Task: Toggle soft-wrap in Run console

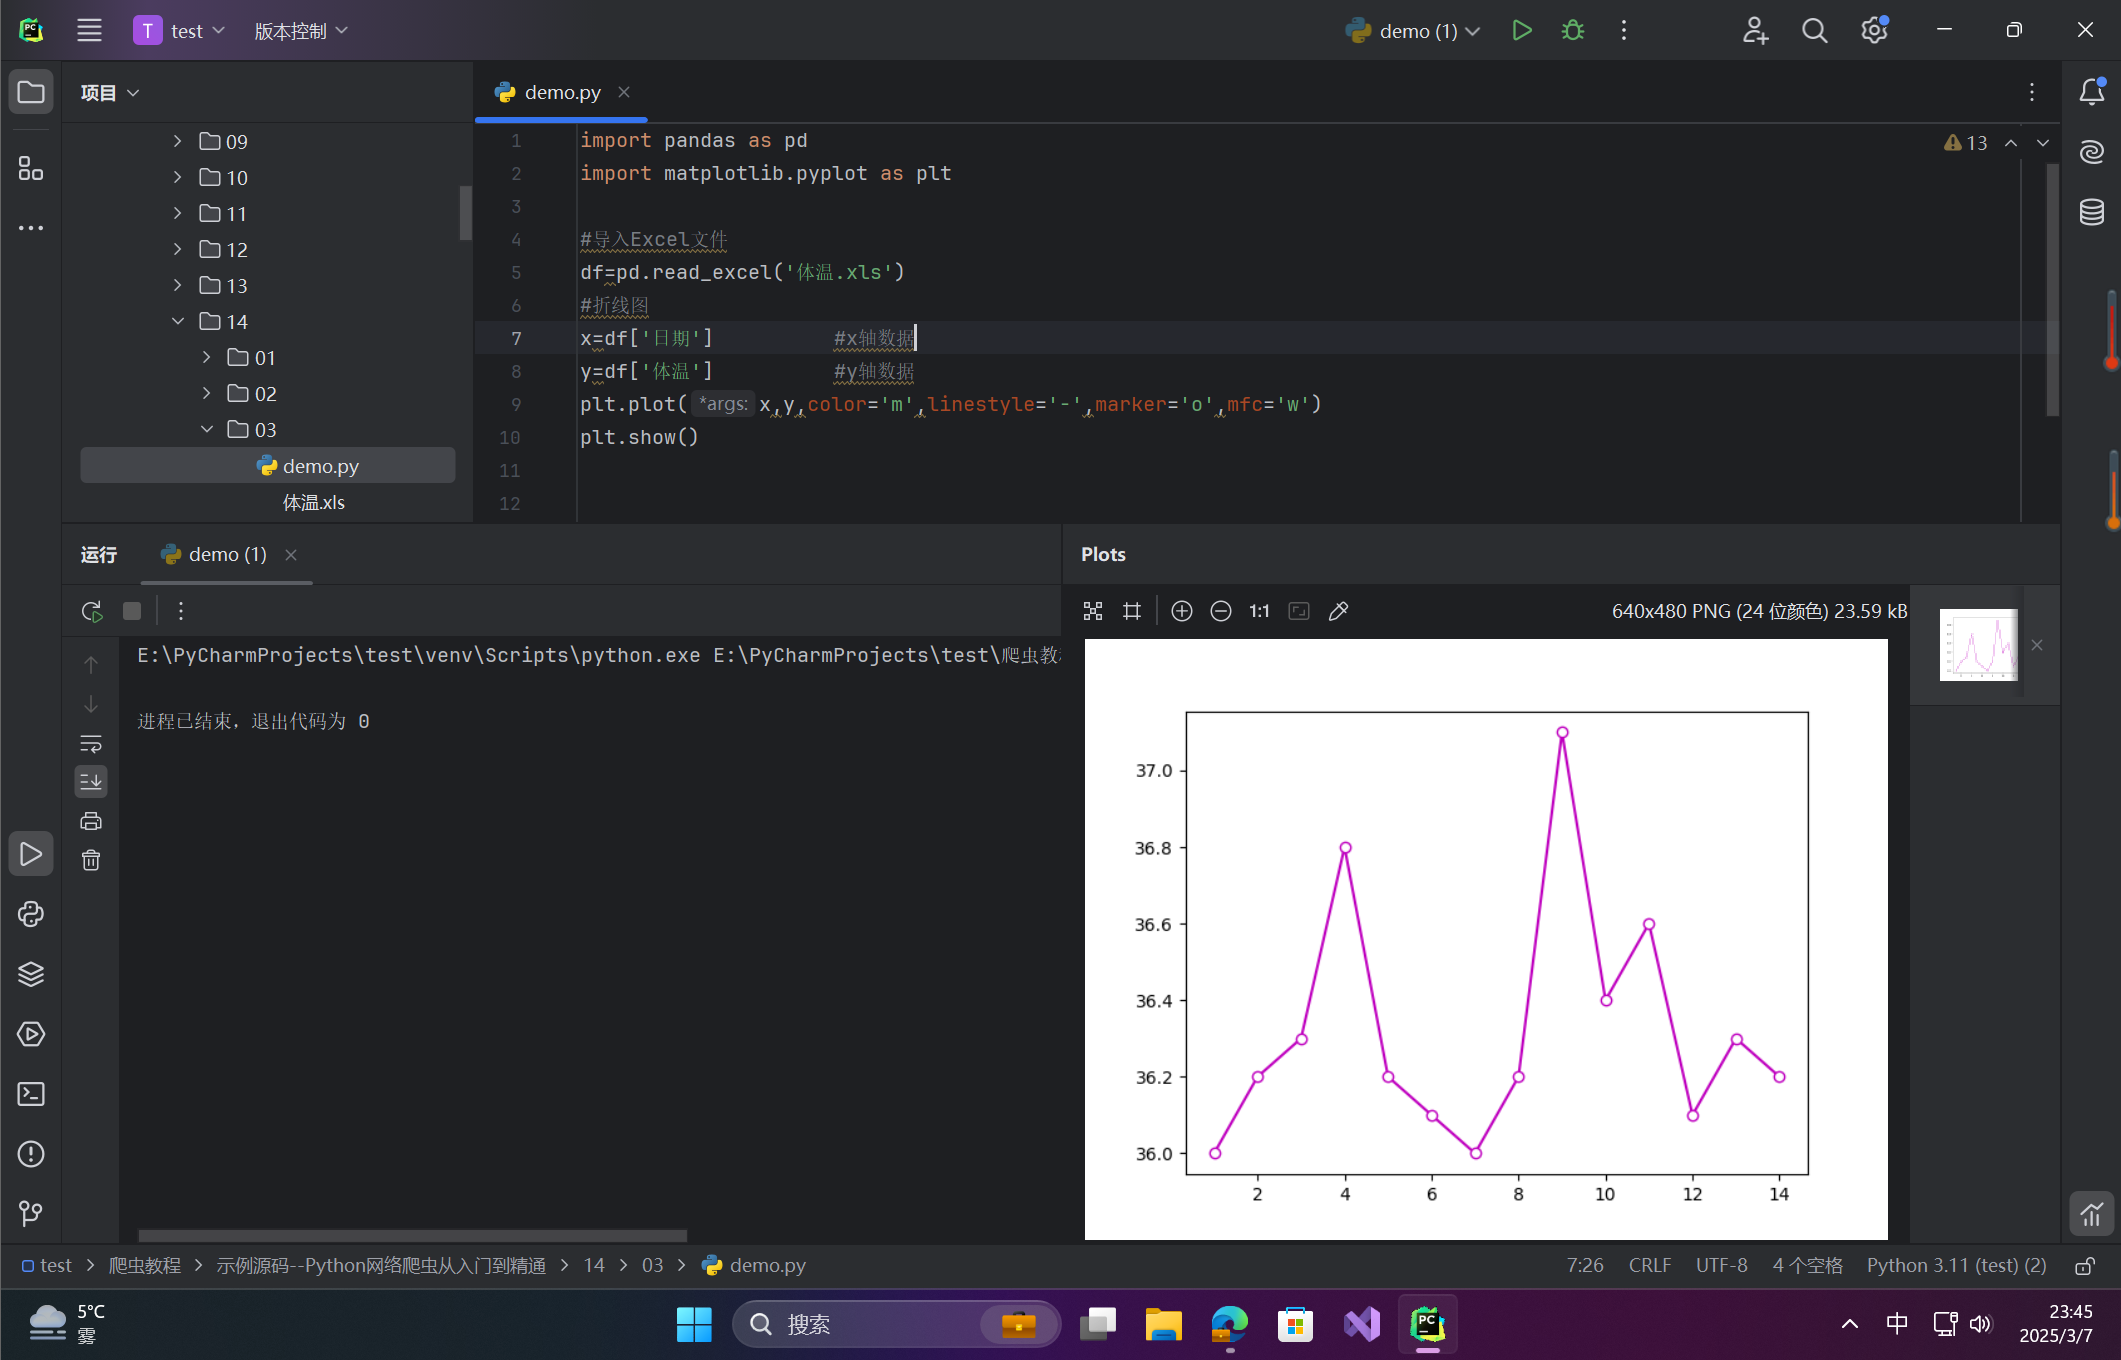Action: click(x=91, y=744)
